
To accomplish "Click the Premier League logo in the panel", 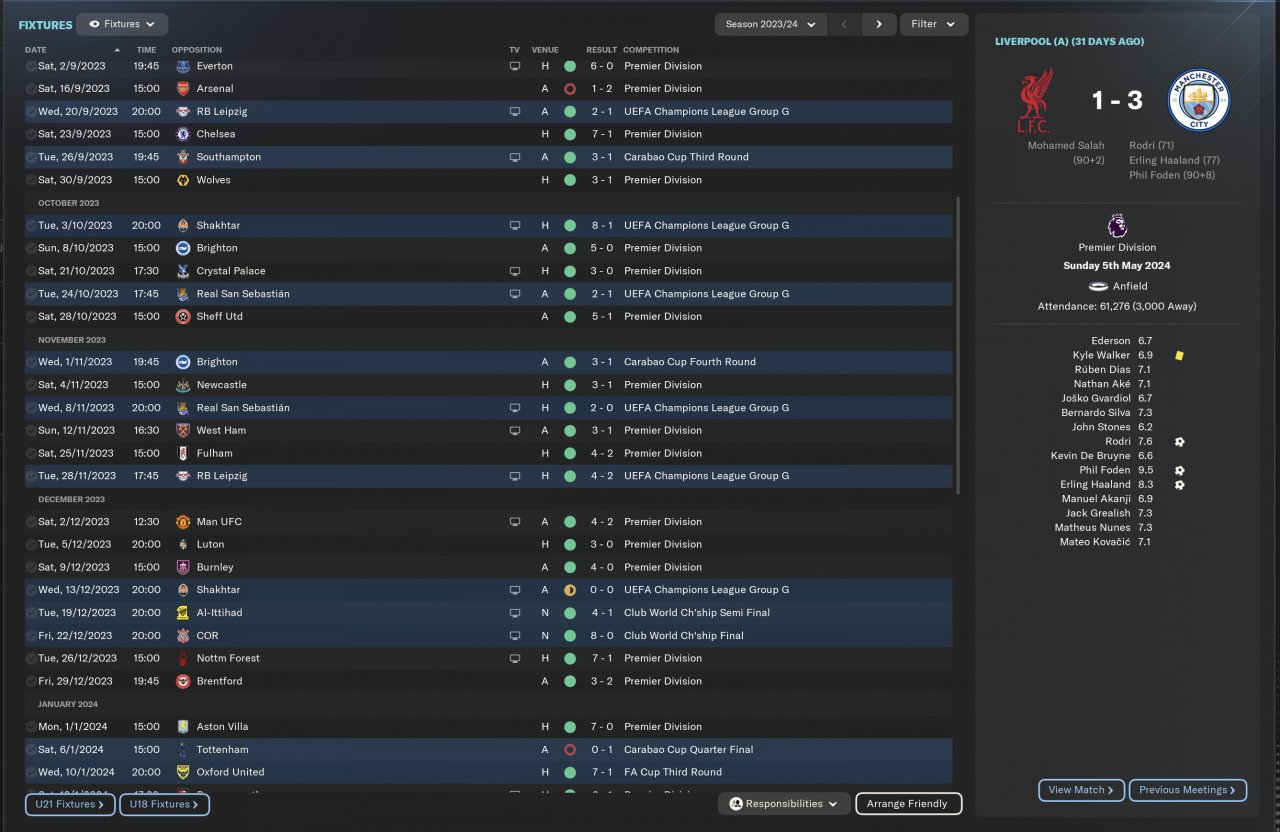I will click(1117, 225).
